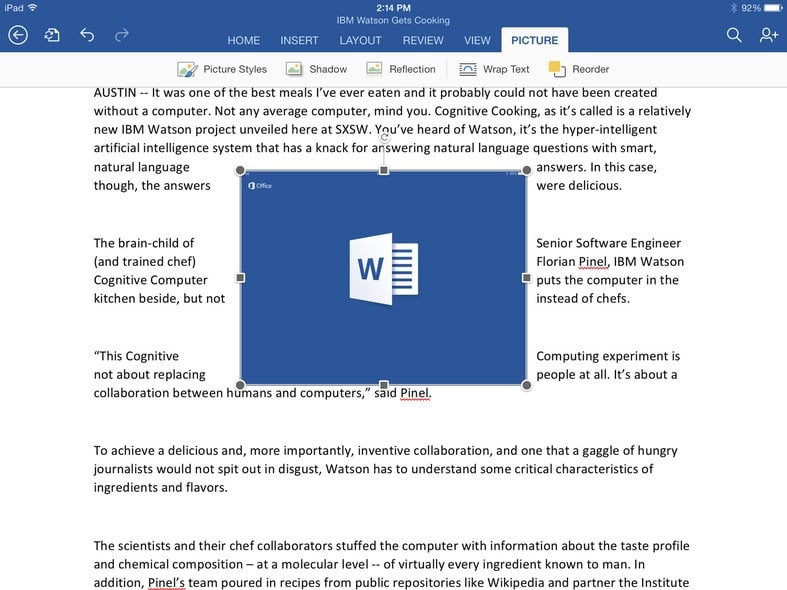Switch to the HOME tab
The width and height of the screenshot is (787, 590).
[243, 41]
